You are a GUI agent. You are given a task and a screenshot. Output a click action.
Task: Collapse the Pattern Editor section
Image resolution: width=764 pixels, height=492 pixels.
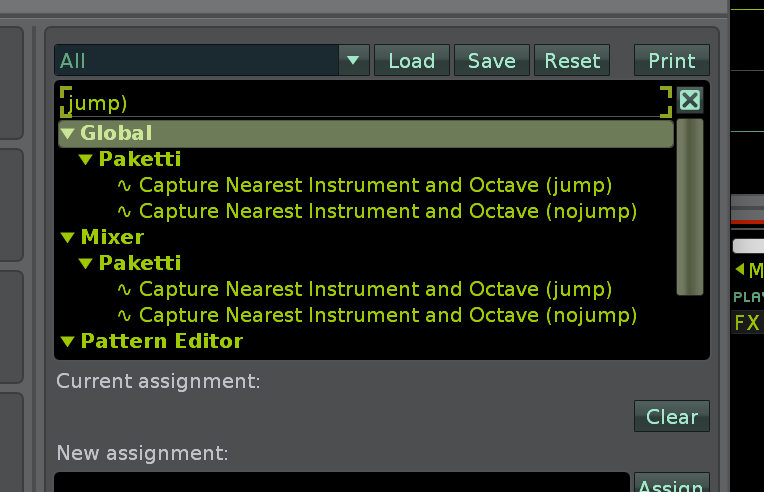(x=67, y=341)
